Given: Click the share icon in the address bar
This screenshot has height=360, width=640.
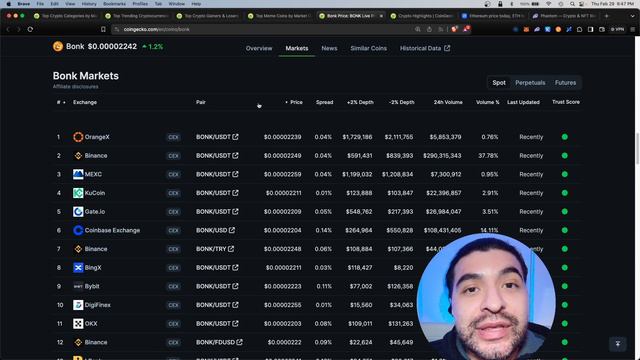Looking at the screenshot, I should 429,29.
